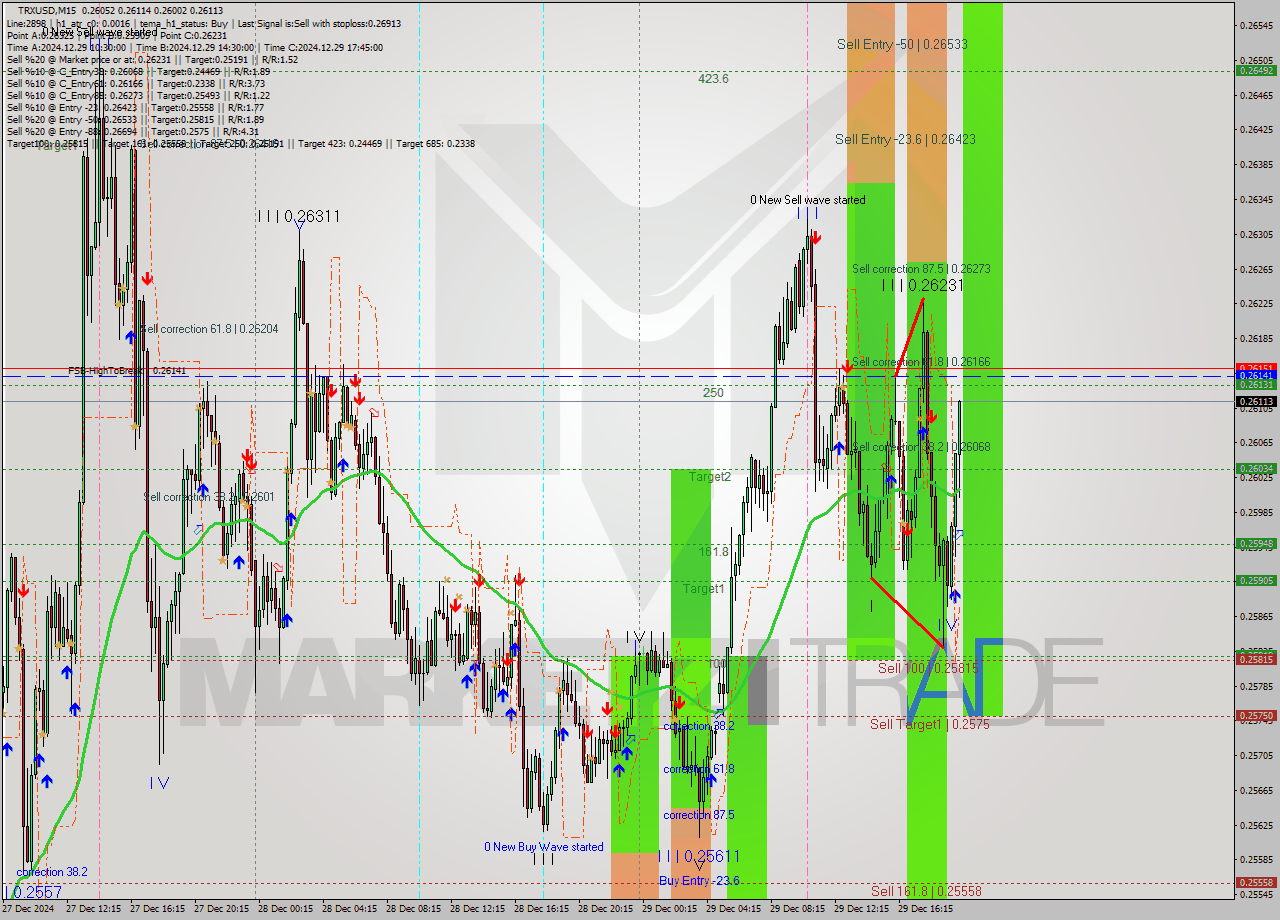Click the red 0.25750 price tag
This screenshot has width=1280, height=920.
point(1256,716)
